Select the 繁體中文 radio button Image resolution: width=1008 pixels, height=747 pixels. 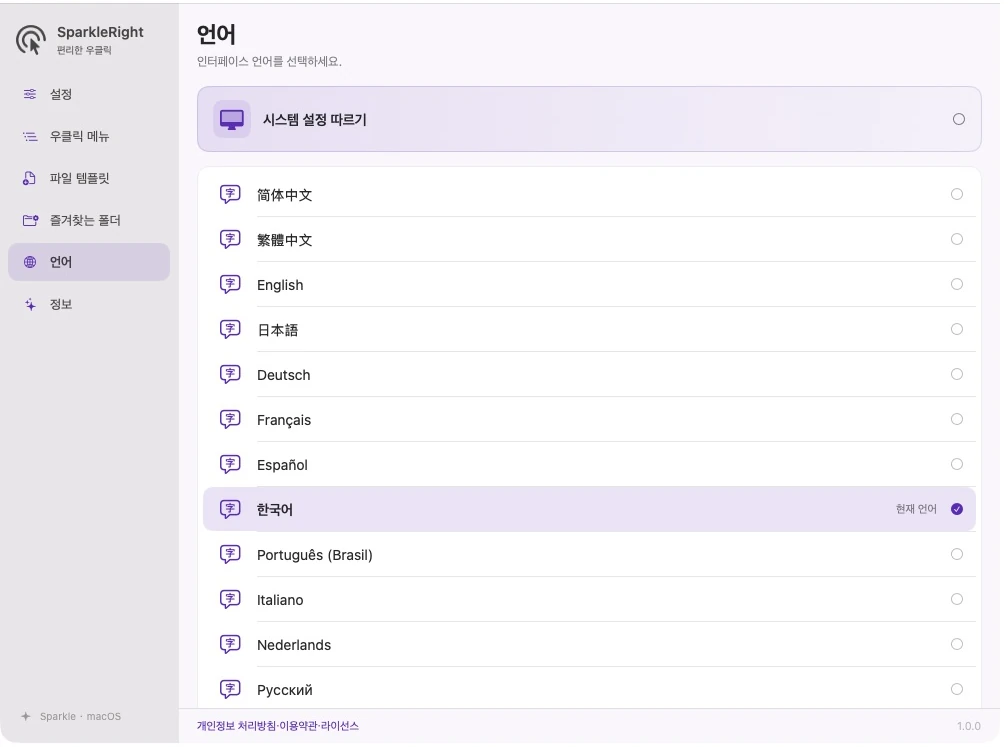coord(957,239)
